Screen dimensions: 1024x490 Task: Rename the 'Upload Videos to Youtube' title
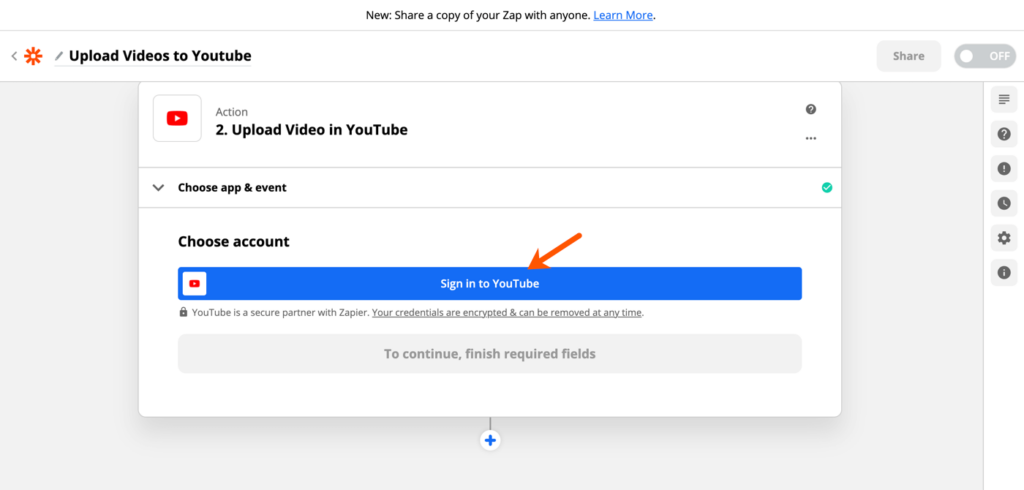pos(160,56)
